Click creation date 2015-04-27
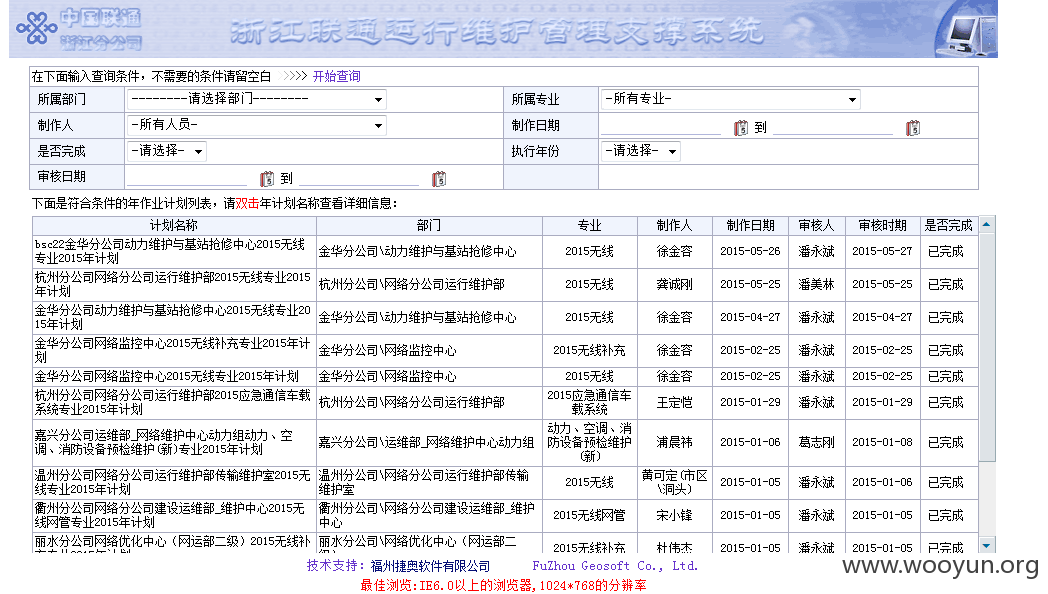The image size is (1048, 594). click(751, 317)
